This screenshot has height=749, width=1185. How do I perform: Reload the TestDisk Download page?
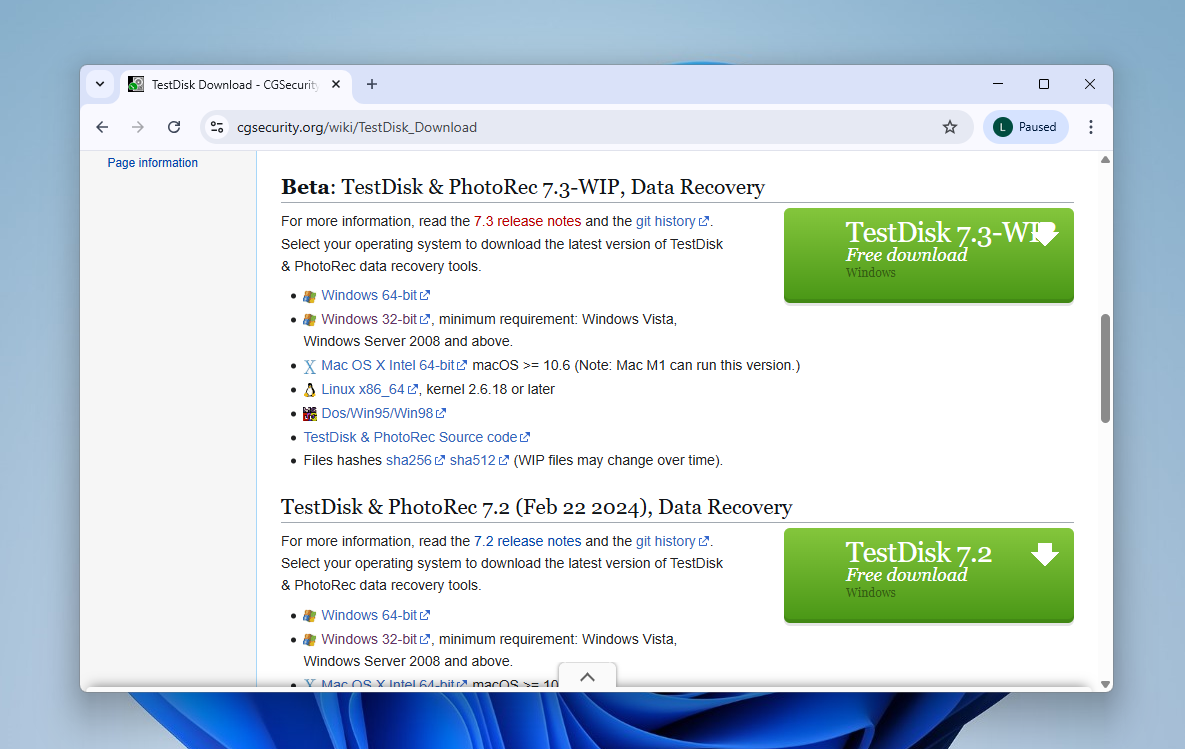point(174,127)
